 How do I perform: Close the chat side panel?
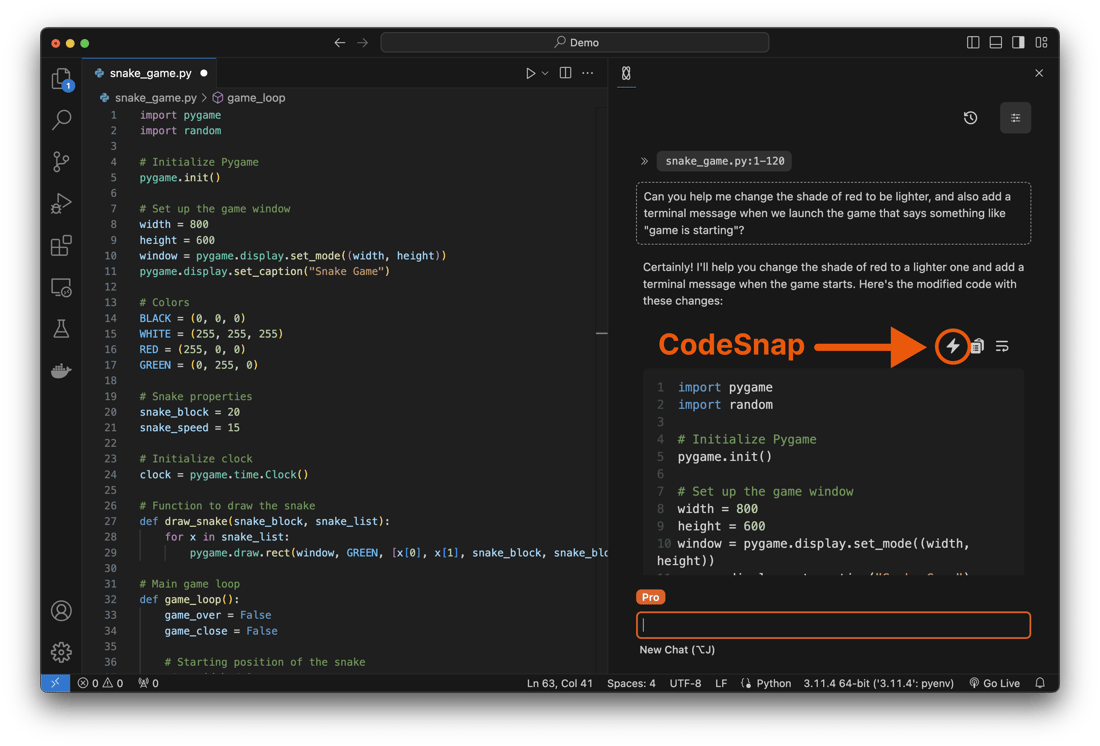click(1039, 73)
